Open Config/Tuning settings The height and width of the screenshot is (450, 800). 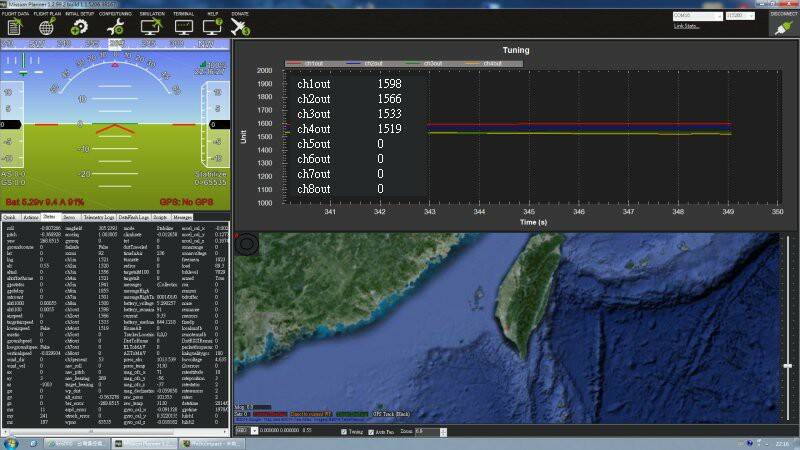(x=116, y=25)
